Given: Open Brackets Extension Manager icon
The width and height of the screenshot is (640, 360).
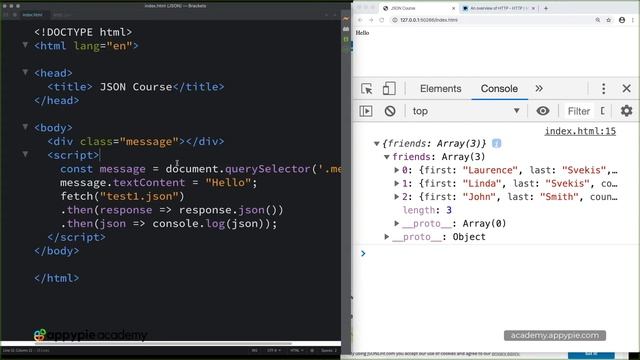Looking at the screenshot, I should coord(346,29).
